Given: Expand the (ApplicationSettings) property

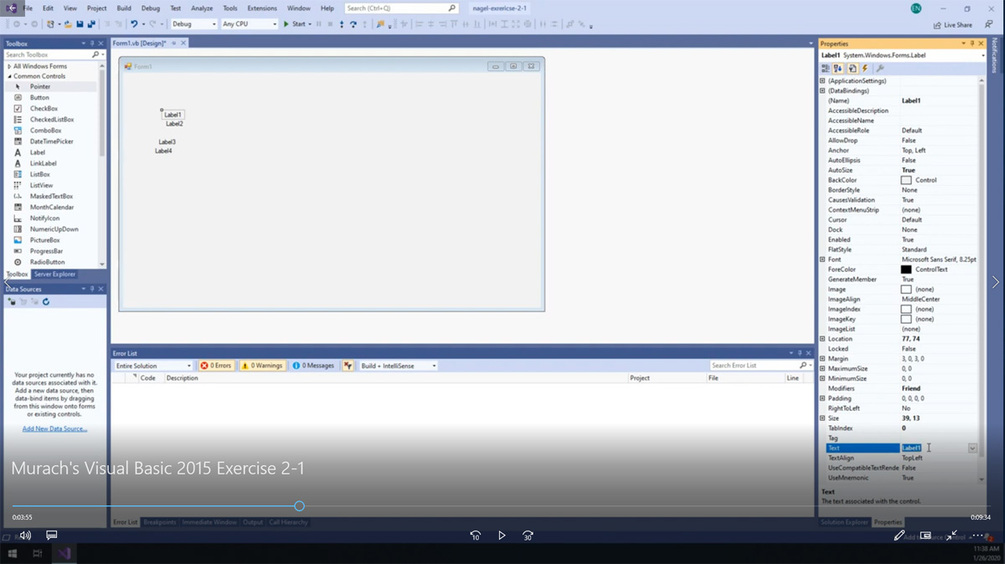Looking at the screenshot, I should 822,81.
